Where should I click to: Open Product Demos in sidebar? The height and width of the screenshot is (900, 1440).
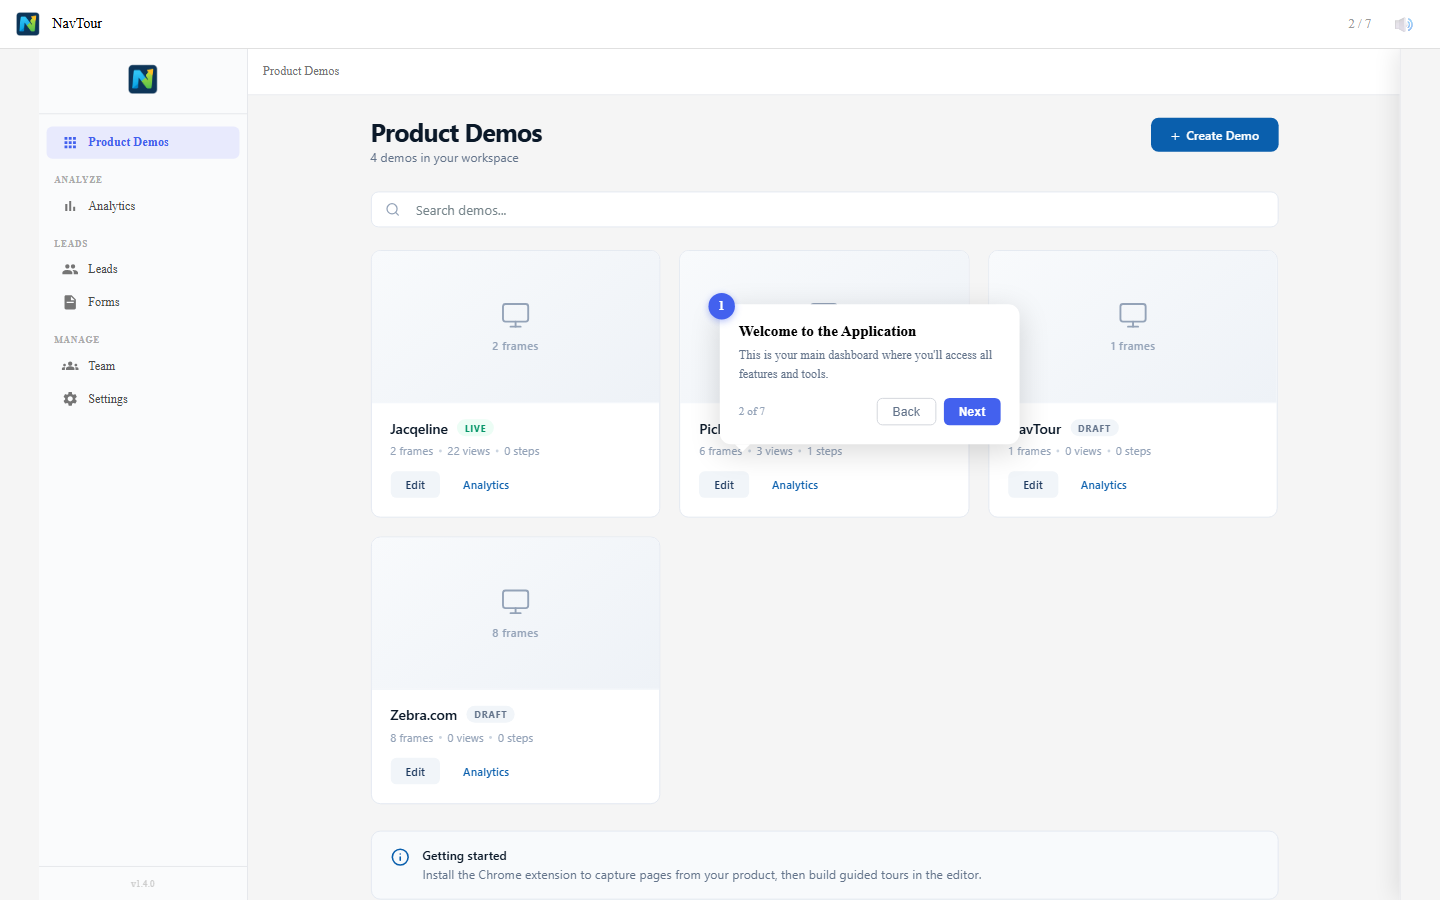click(143, 142)
